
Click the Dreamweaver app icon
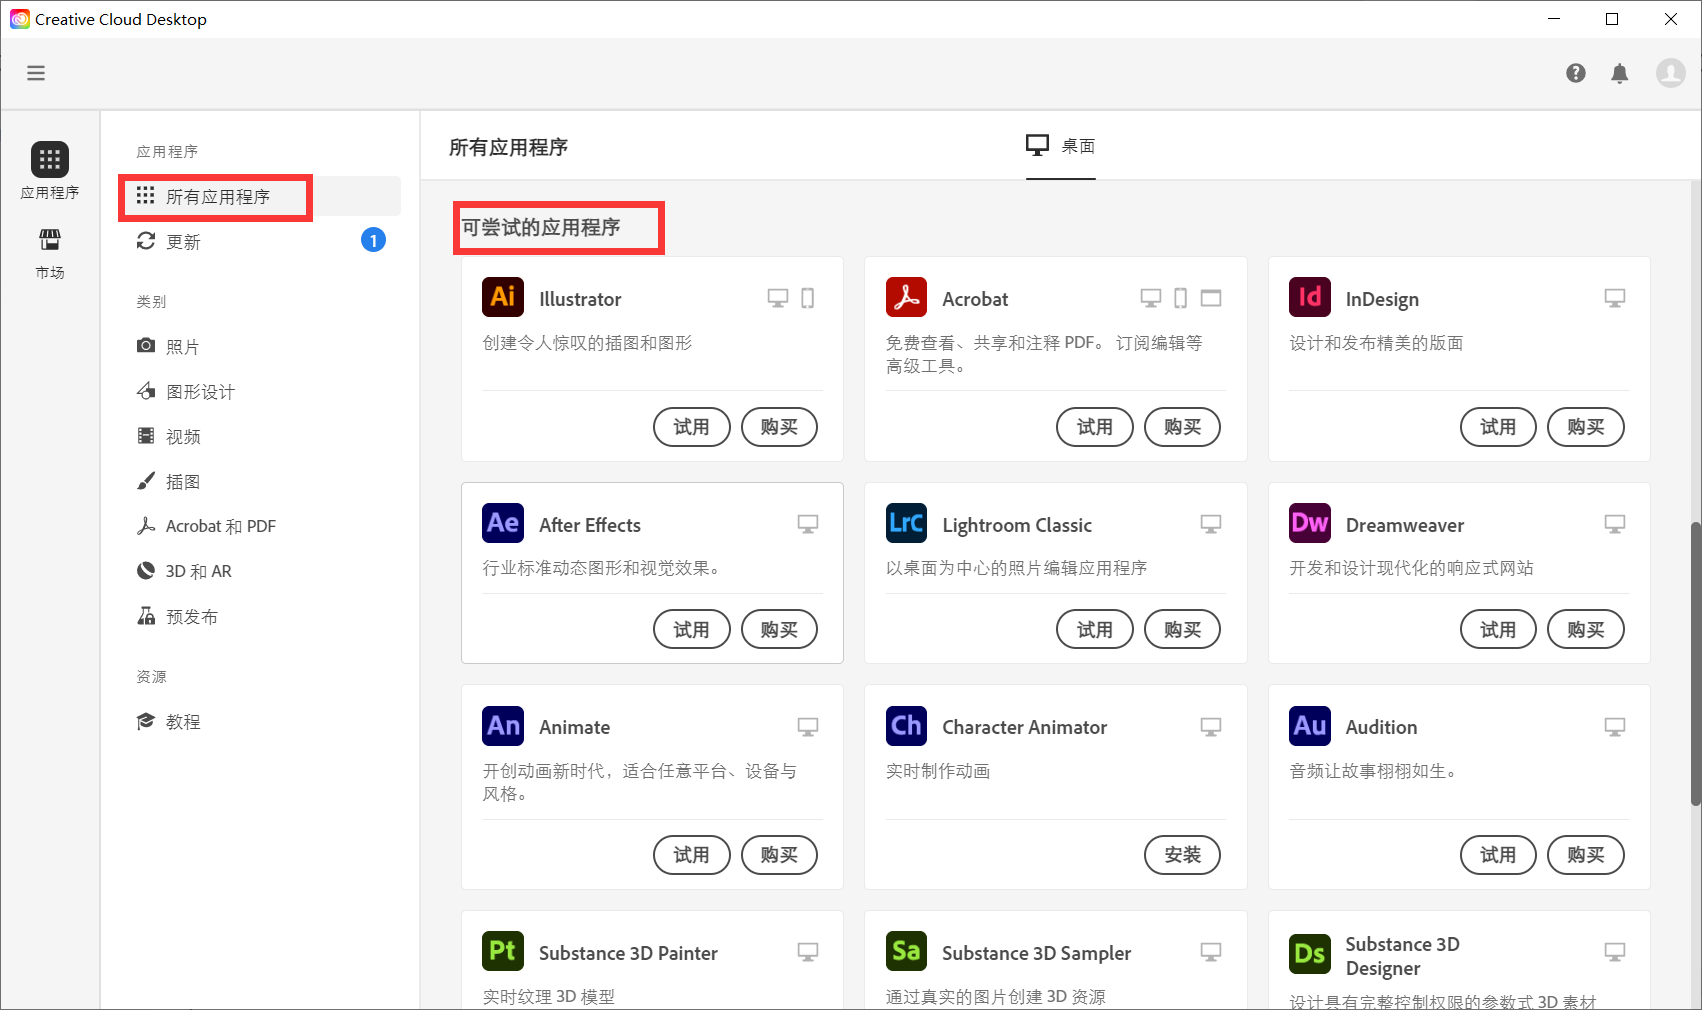pyautogui.click(x=1309, y=523)
